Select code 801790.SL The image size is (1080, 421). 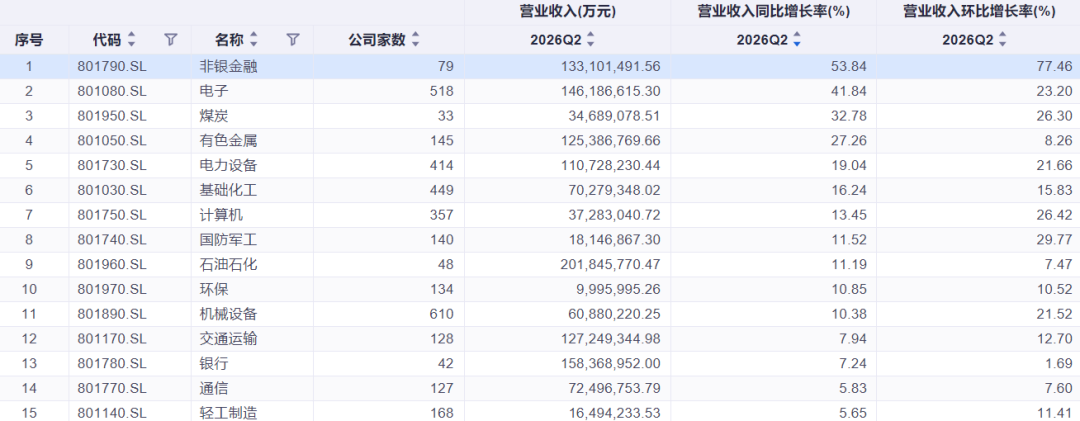click(112, 66)
